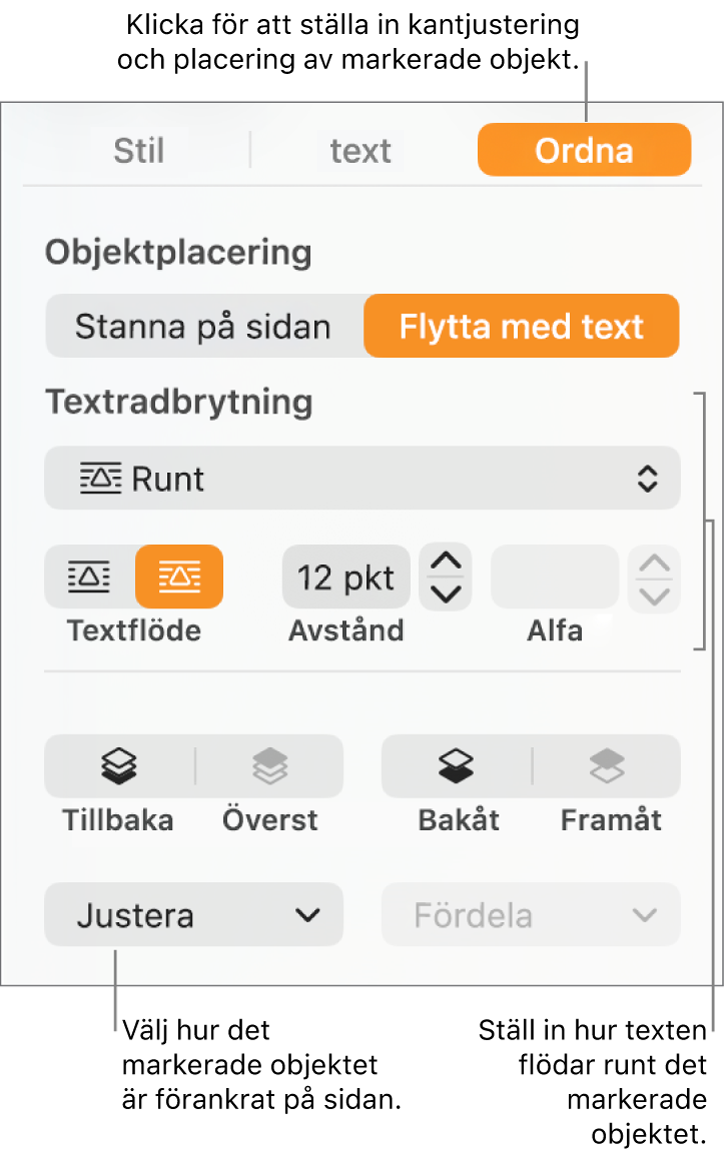Click the Bakåt layer icon
The height and width of the screenshot is (1161, 724).
[x=456, y=766]
